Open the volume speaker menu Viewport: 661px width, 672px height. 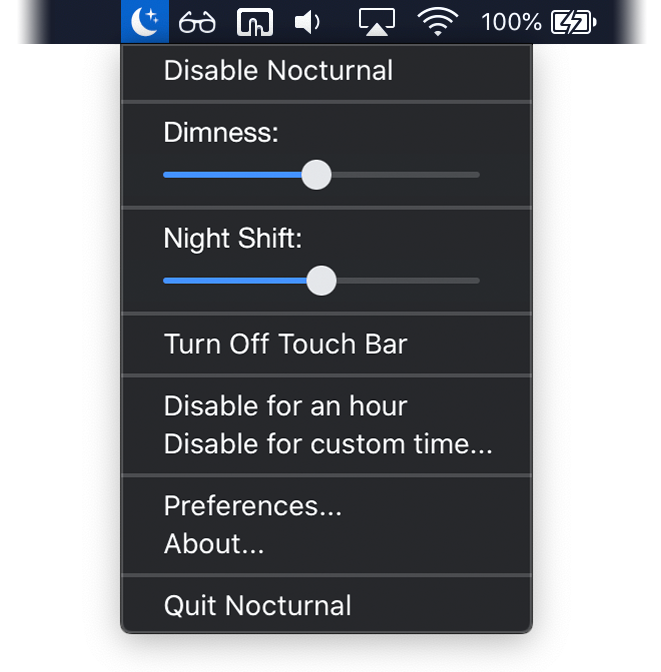[307, 22]
